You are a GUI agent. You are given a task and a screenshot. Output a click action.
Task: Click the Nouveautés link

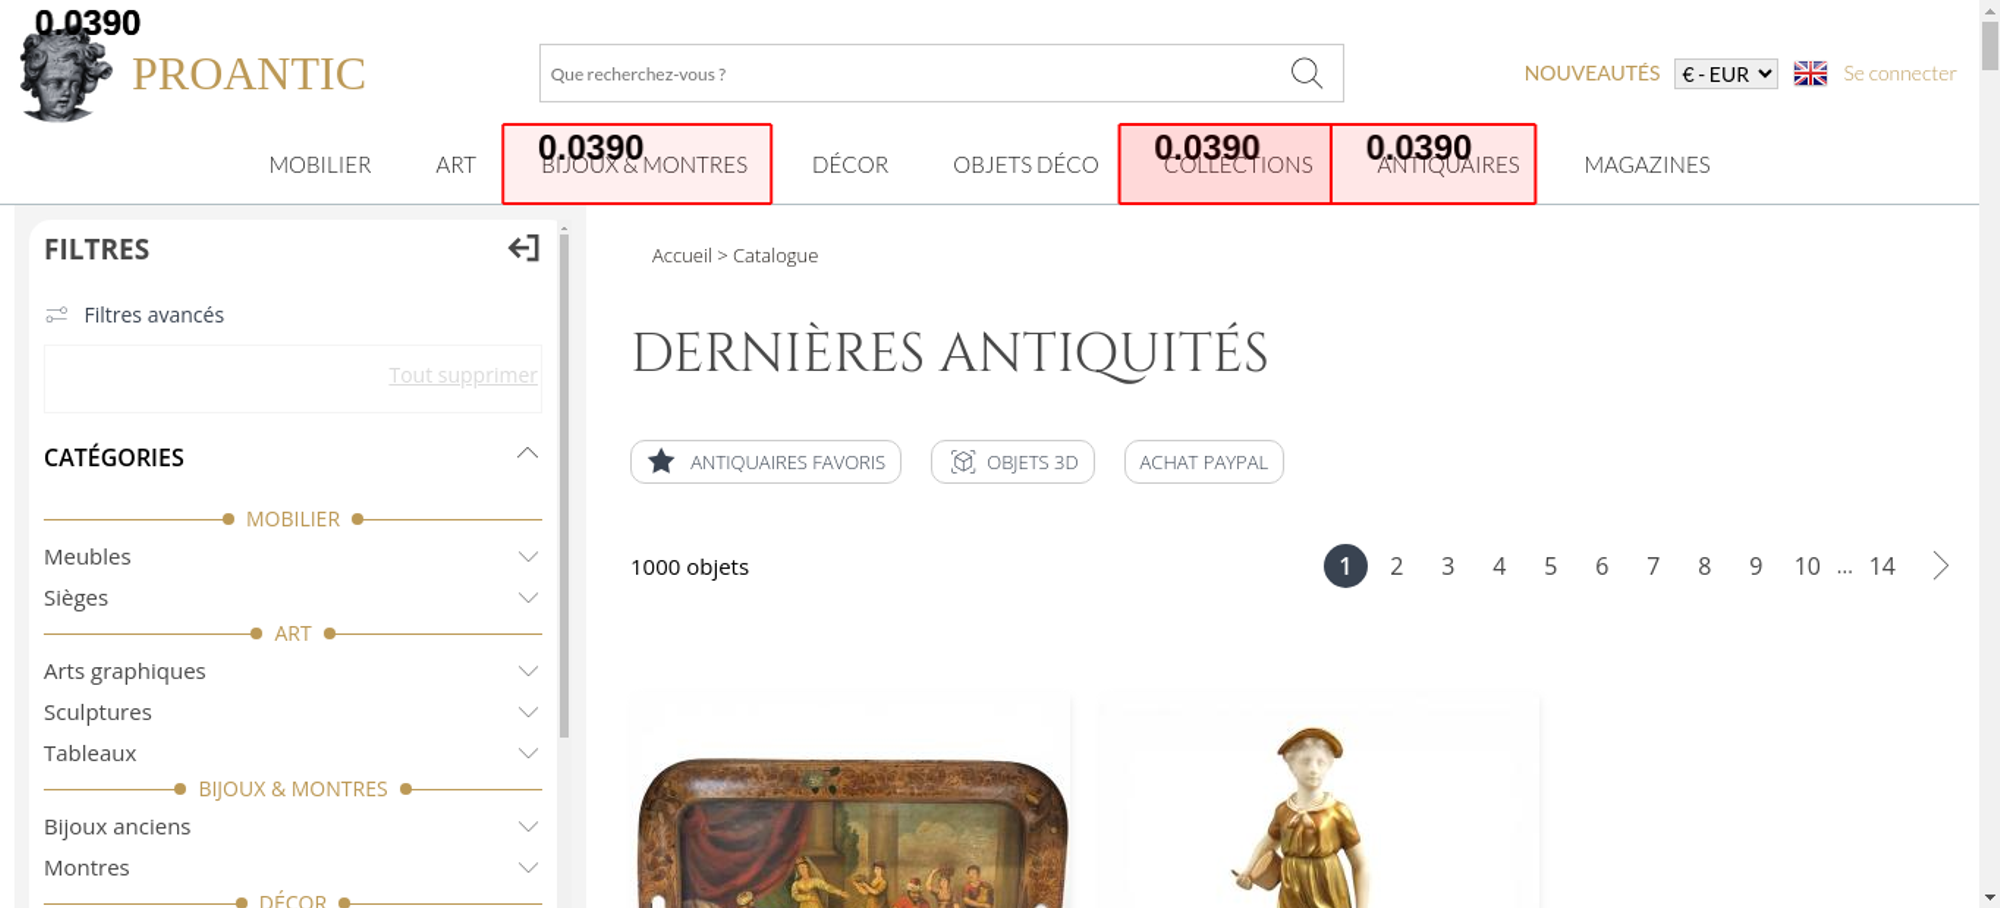[x=1591, y=74]
